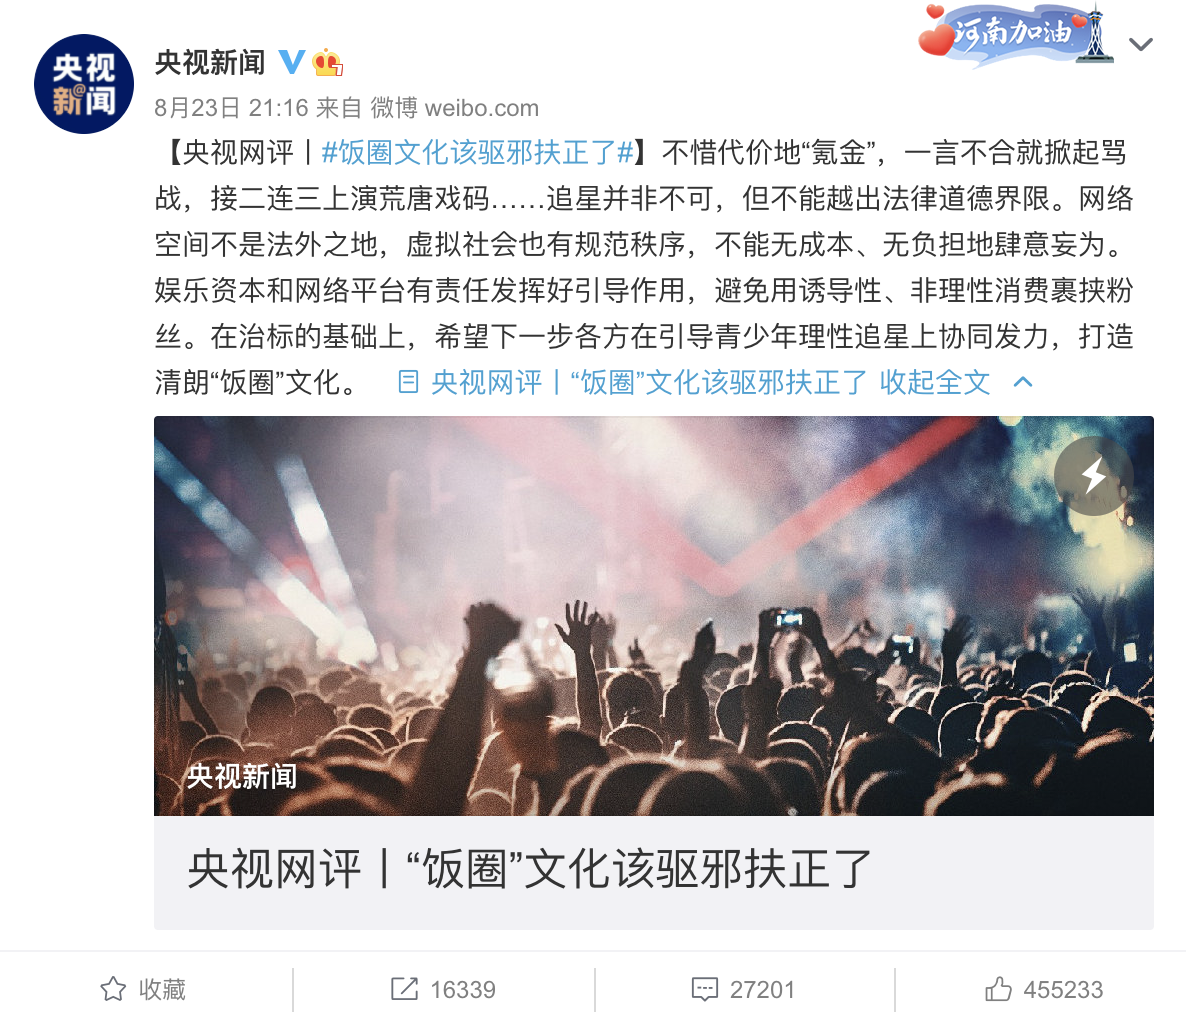This screenshot has width=1186, height=1024.
Task: Open the post options chevron menu
Action: 1141,45
